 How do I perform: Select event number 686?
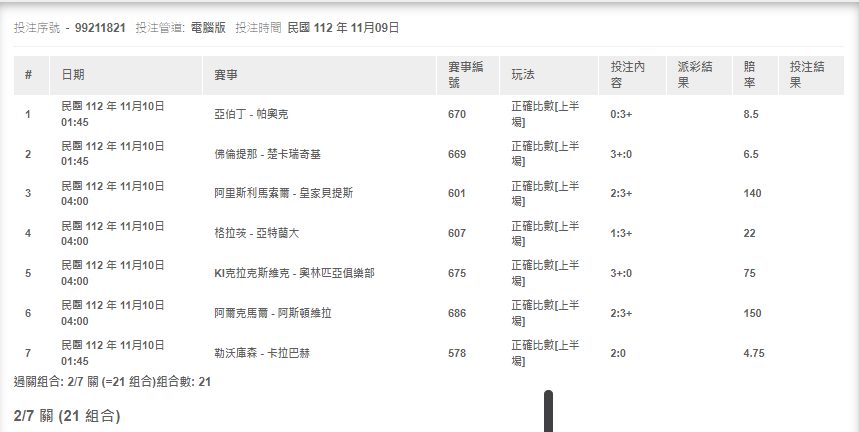pyautogui.click(x=457, y=313)
